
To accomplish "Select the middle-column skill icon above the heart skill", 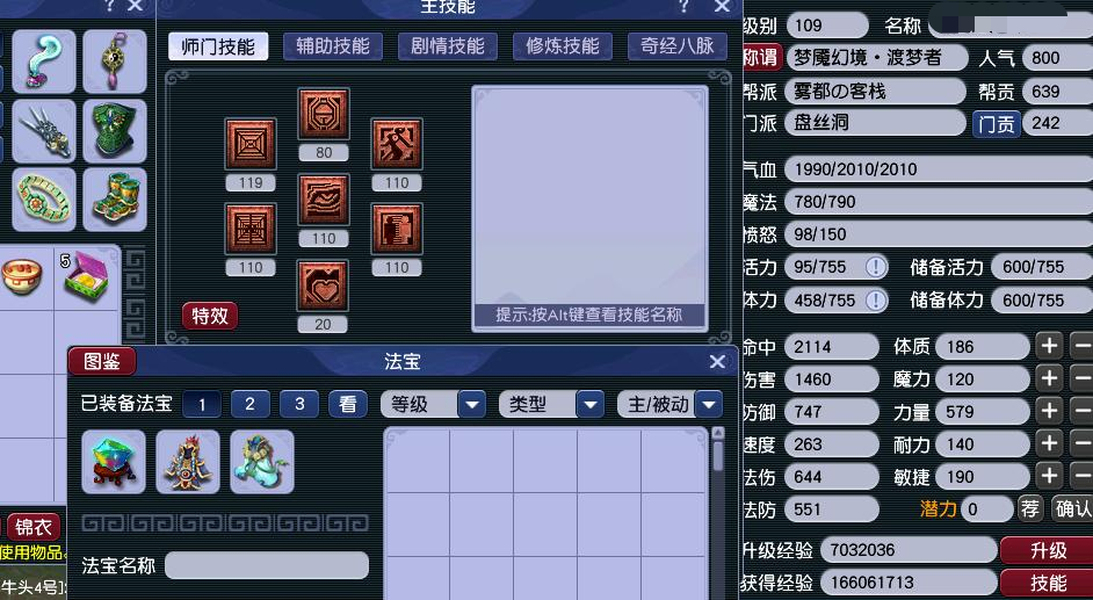I will point(323,200).
